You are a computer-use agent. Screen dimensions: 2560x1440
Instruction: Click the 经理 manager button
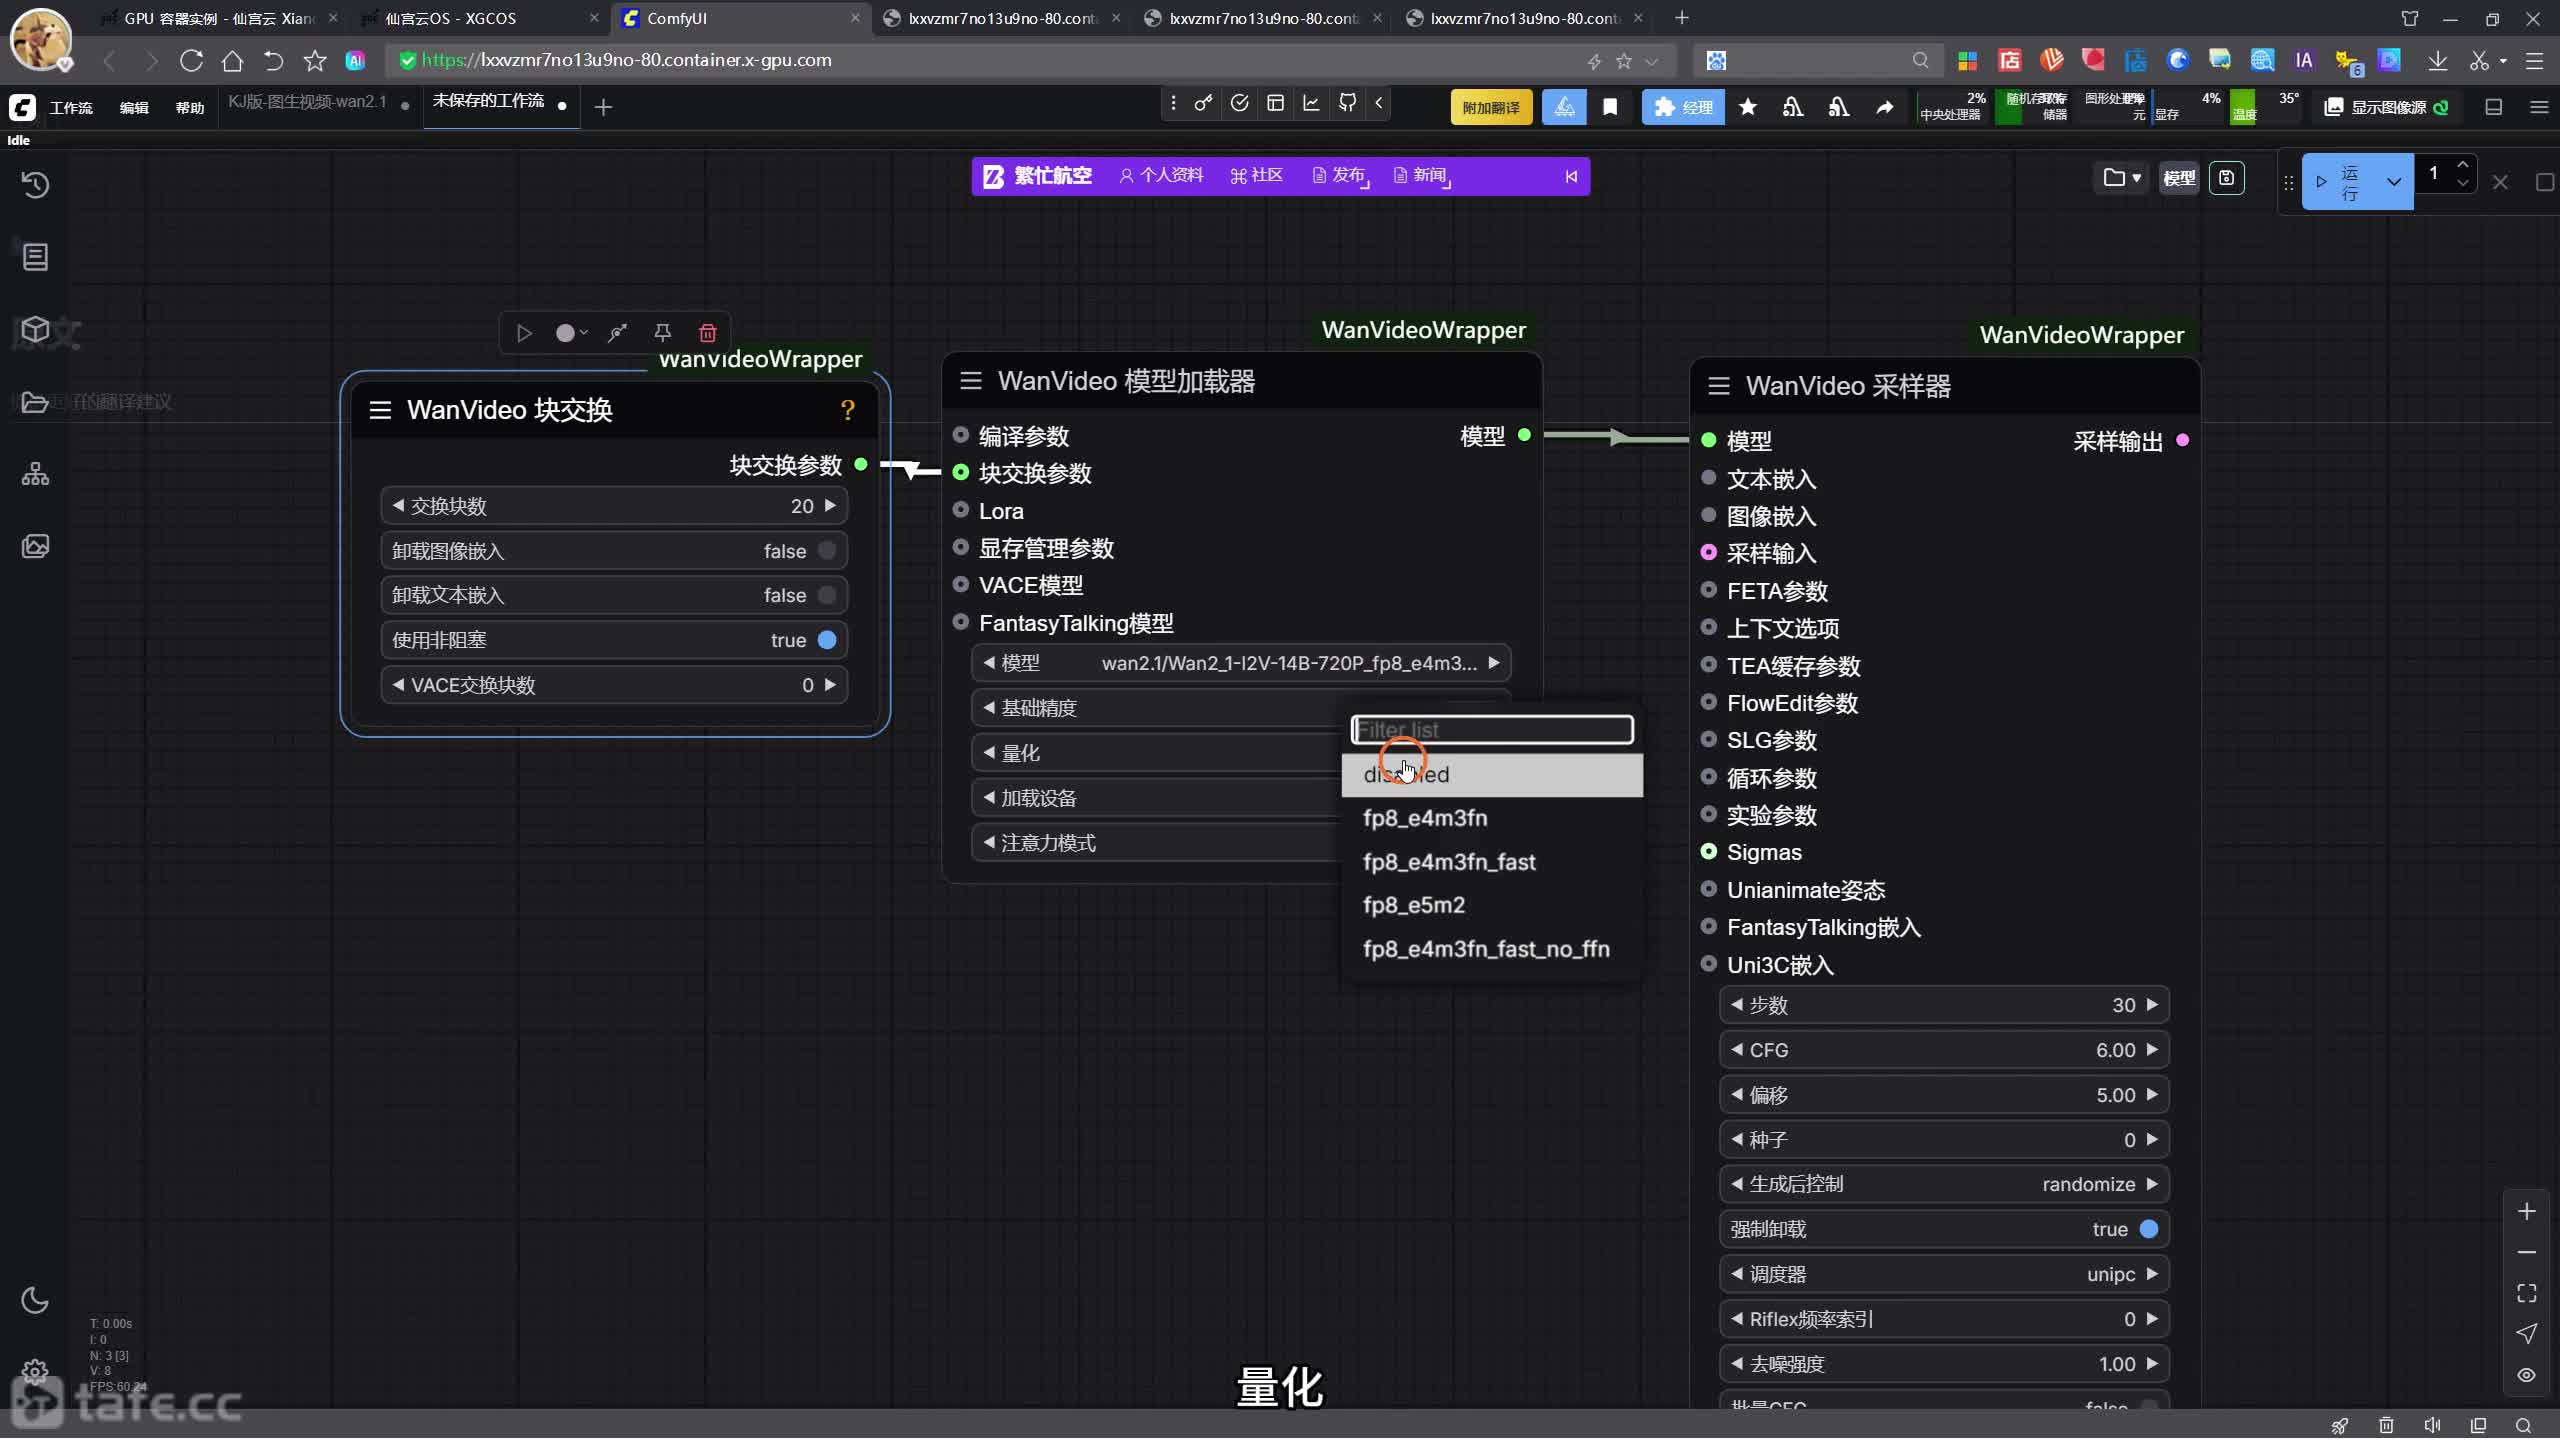coord(1683,107)
